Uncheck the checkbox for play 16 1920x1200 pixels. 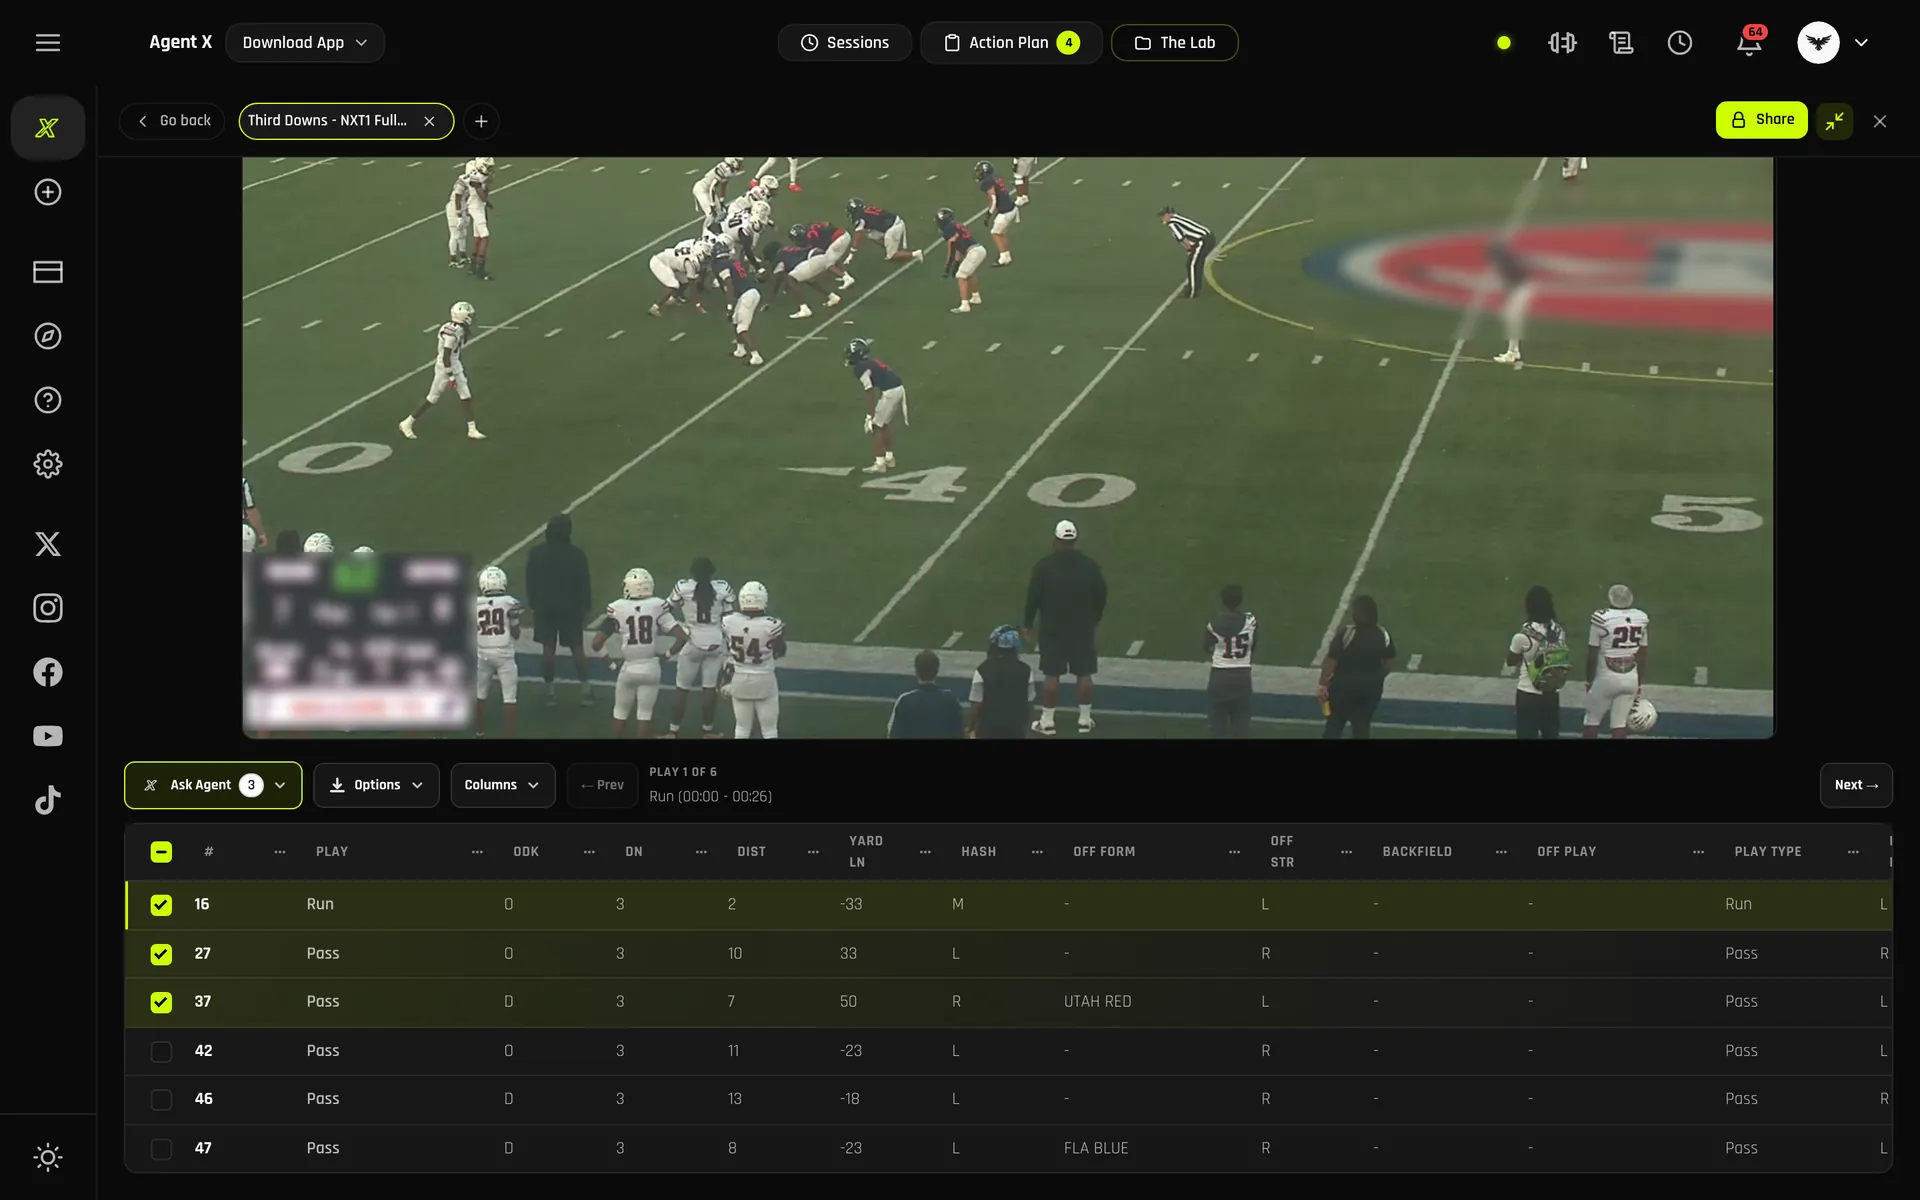[161, 905]
